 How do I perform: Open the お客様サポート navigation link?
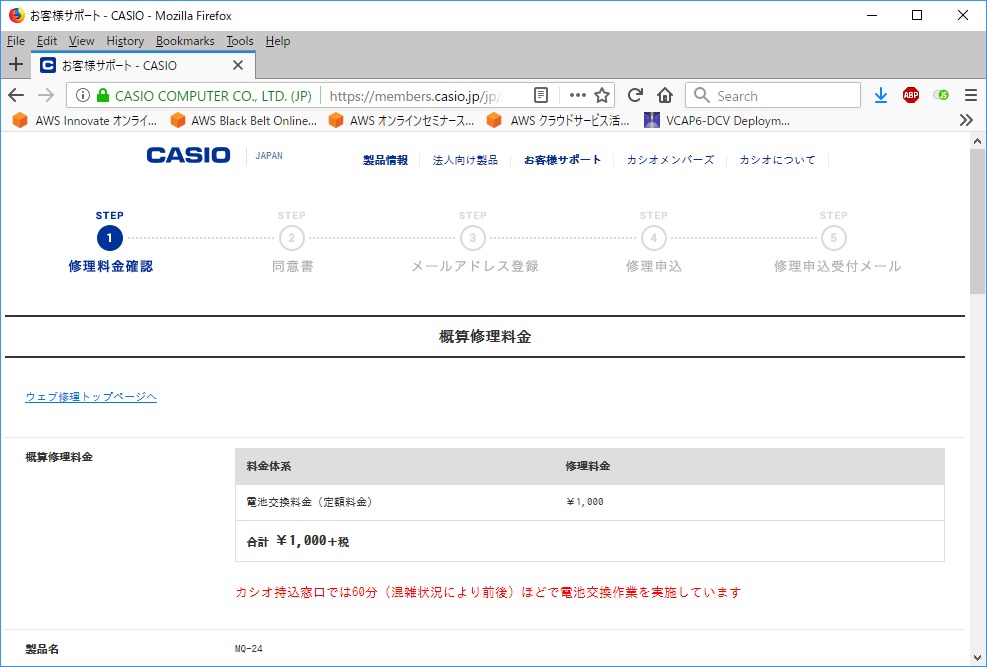click(x=563, y=160)
